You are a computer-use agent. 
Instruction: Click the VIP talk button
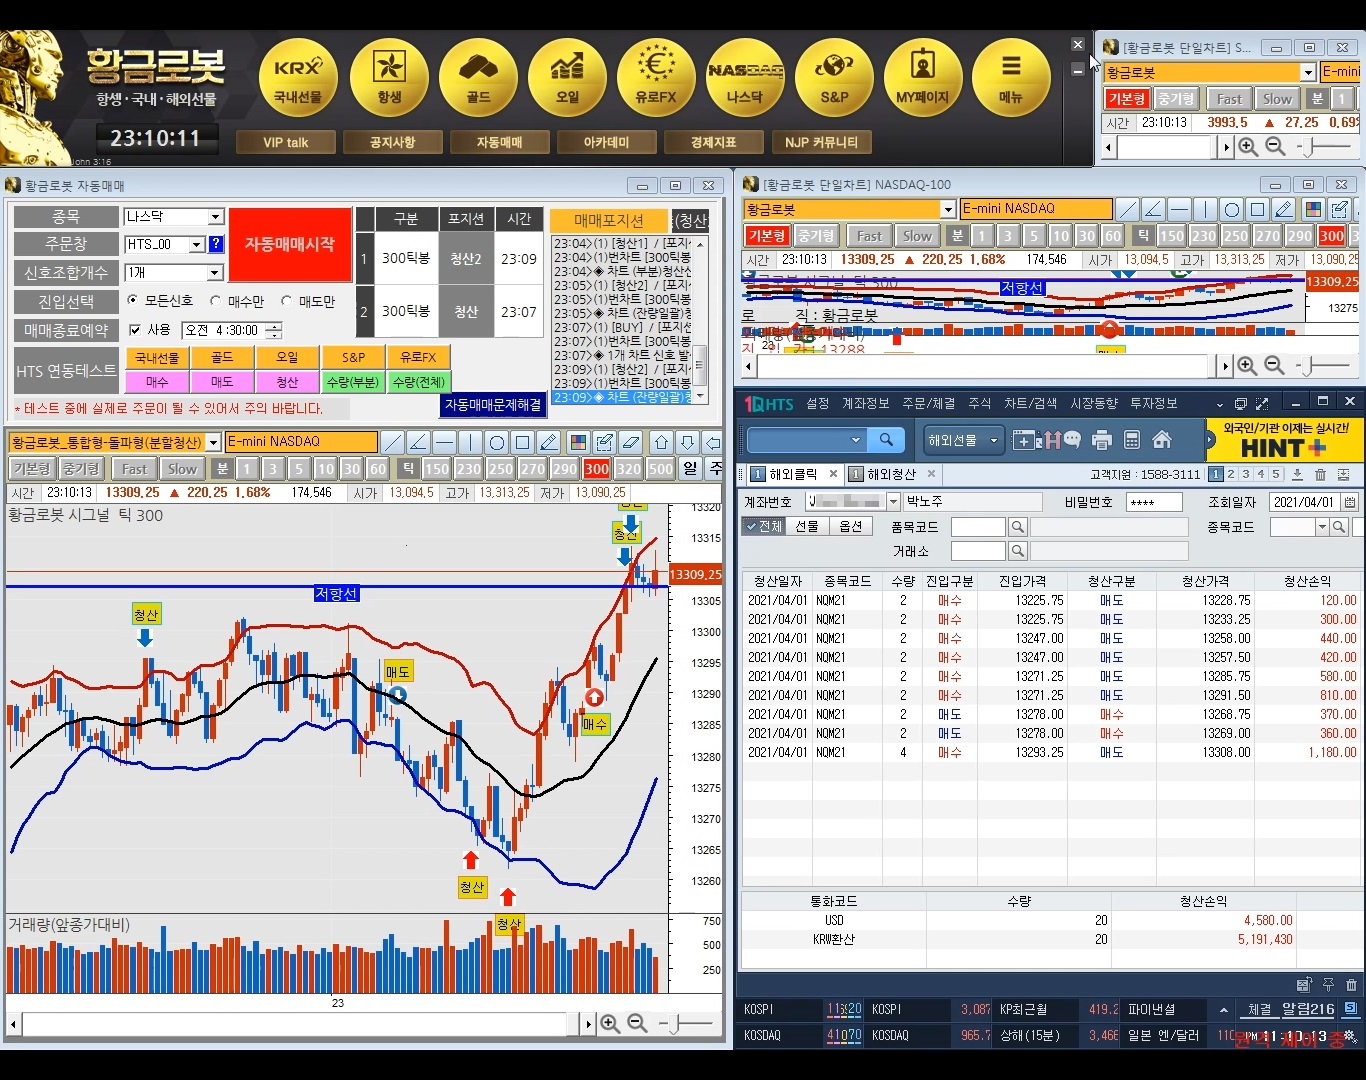[286, 142]
